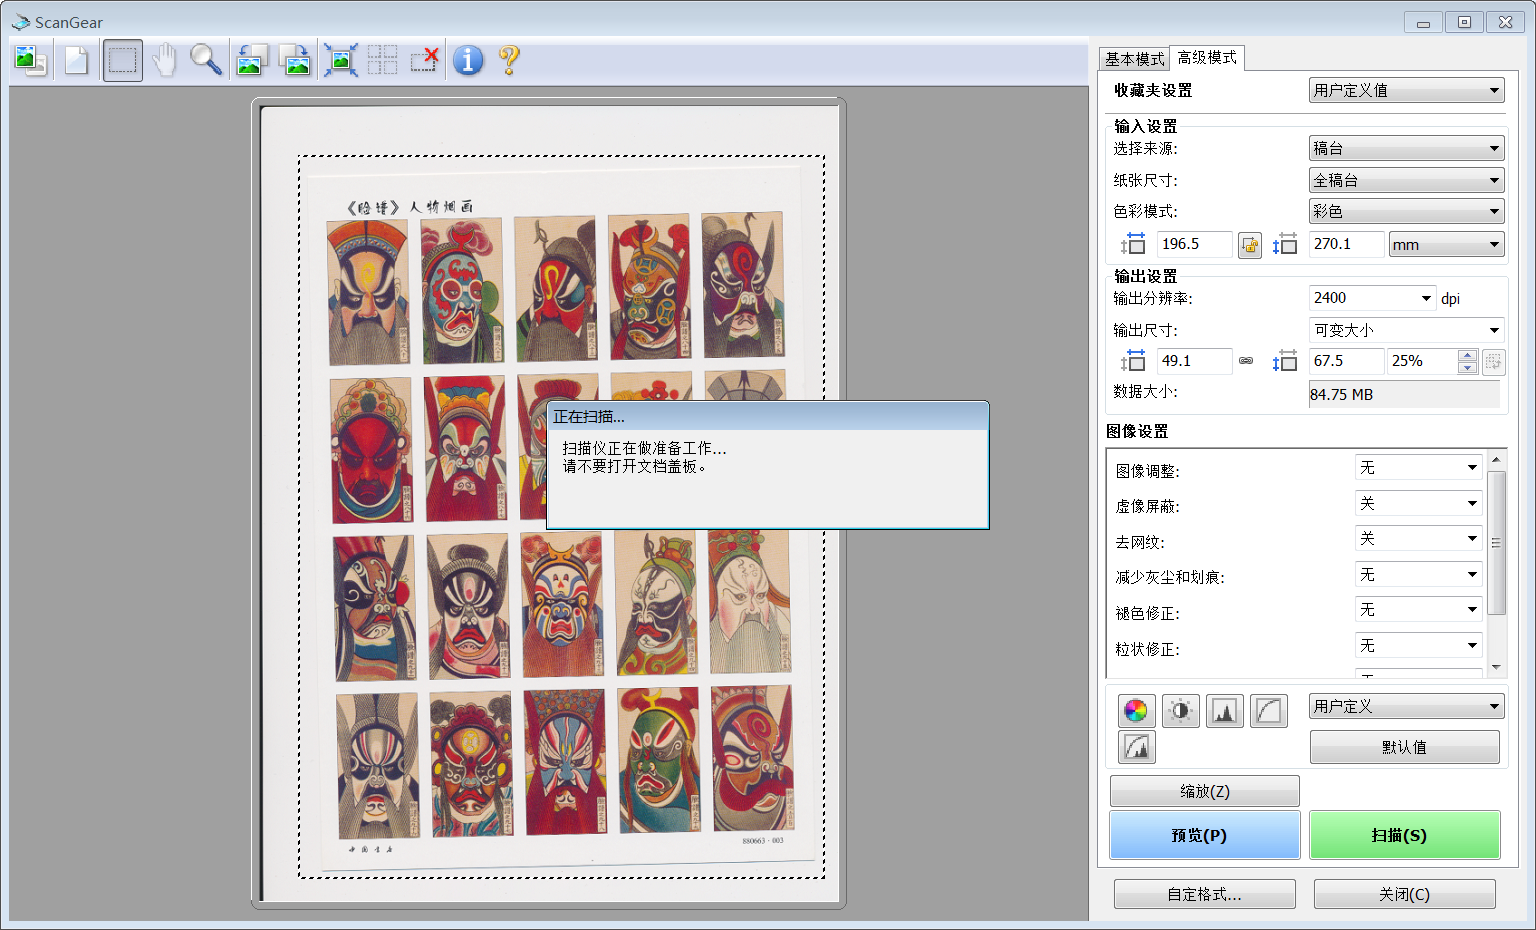Open the histogram tool
Viewport: 1536px width, 930px height.
click(1224, 711)
